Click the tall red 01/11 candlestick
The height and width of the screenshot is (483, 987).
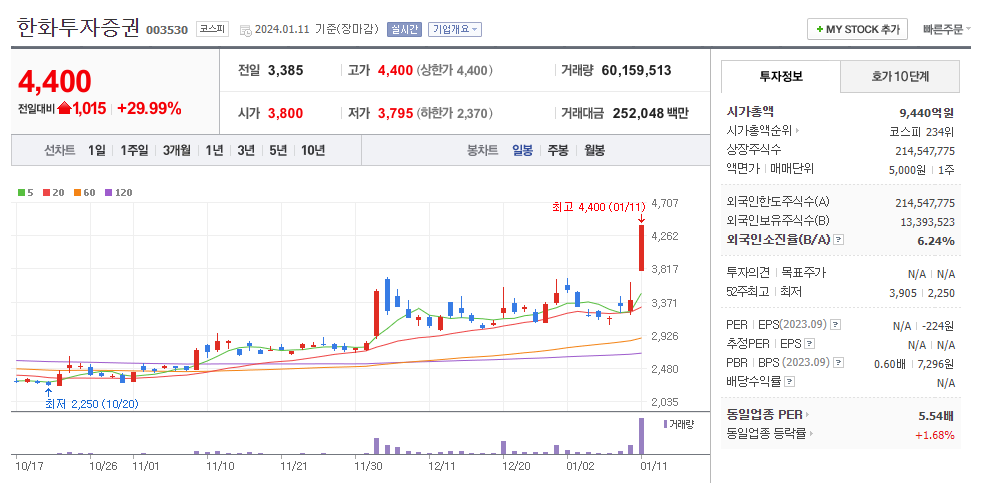tap(641, 248)
